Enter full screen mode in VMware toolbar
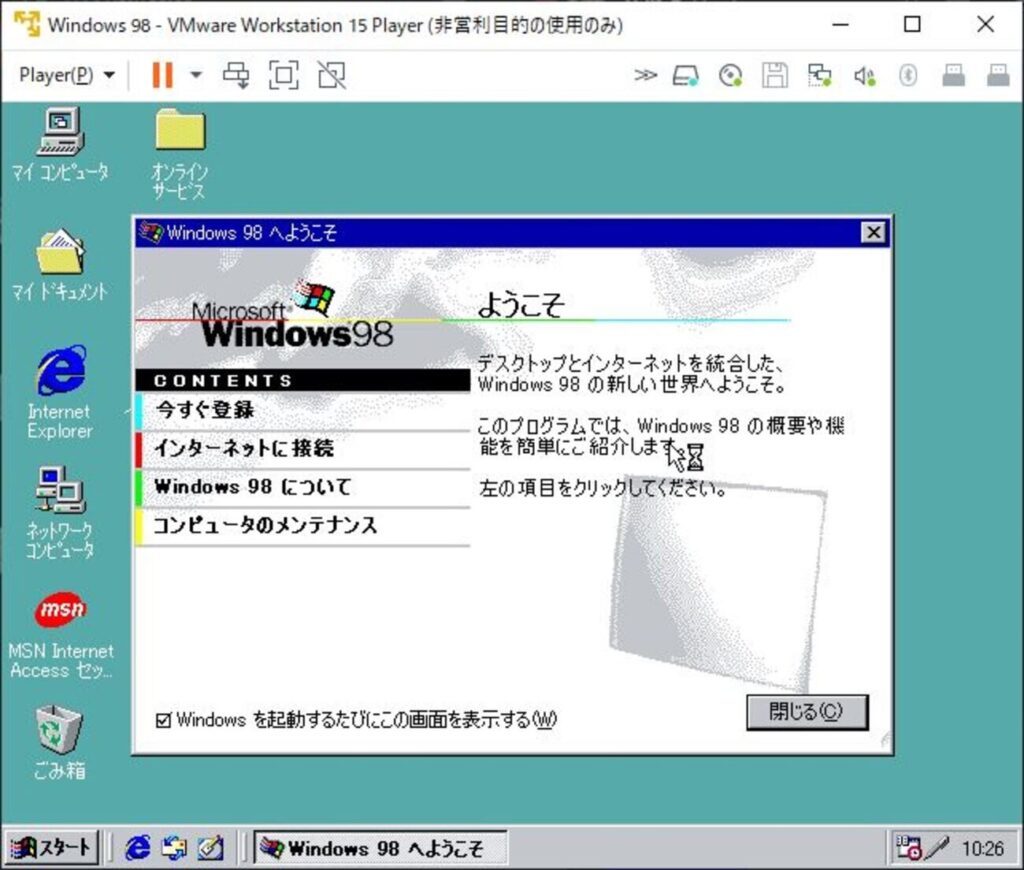Viewport: 1024px width, 870px height. point(284,75)
